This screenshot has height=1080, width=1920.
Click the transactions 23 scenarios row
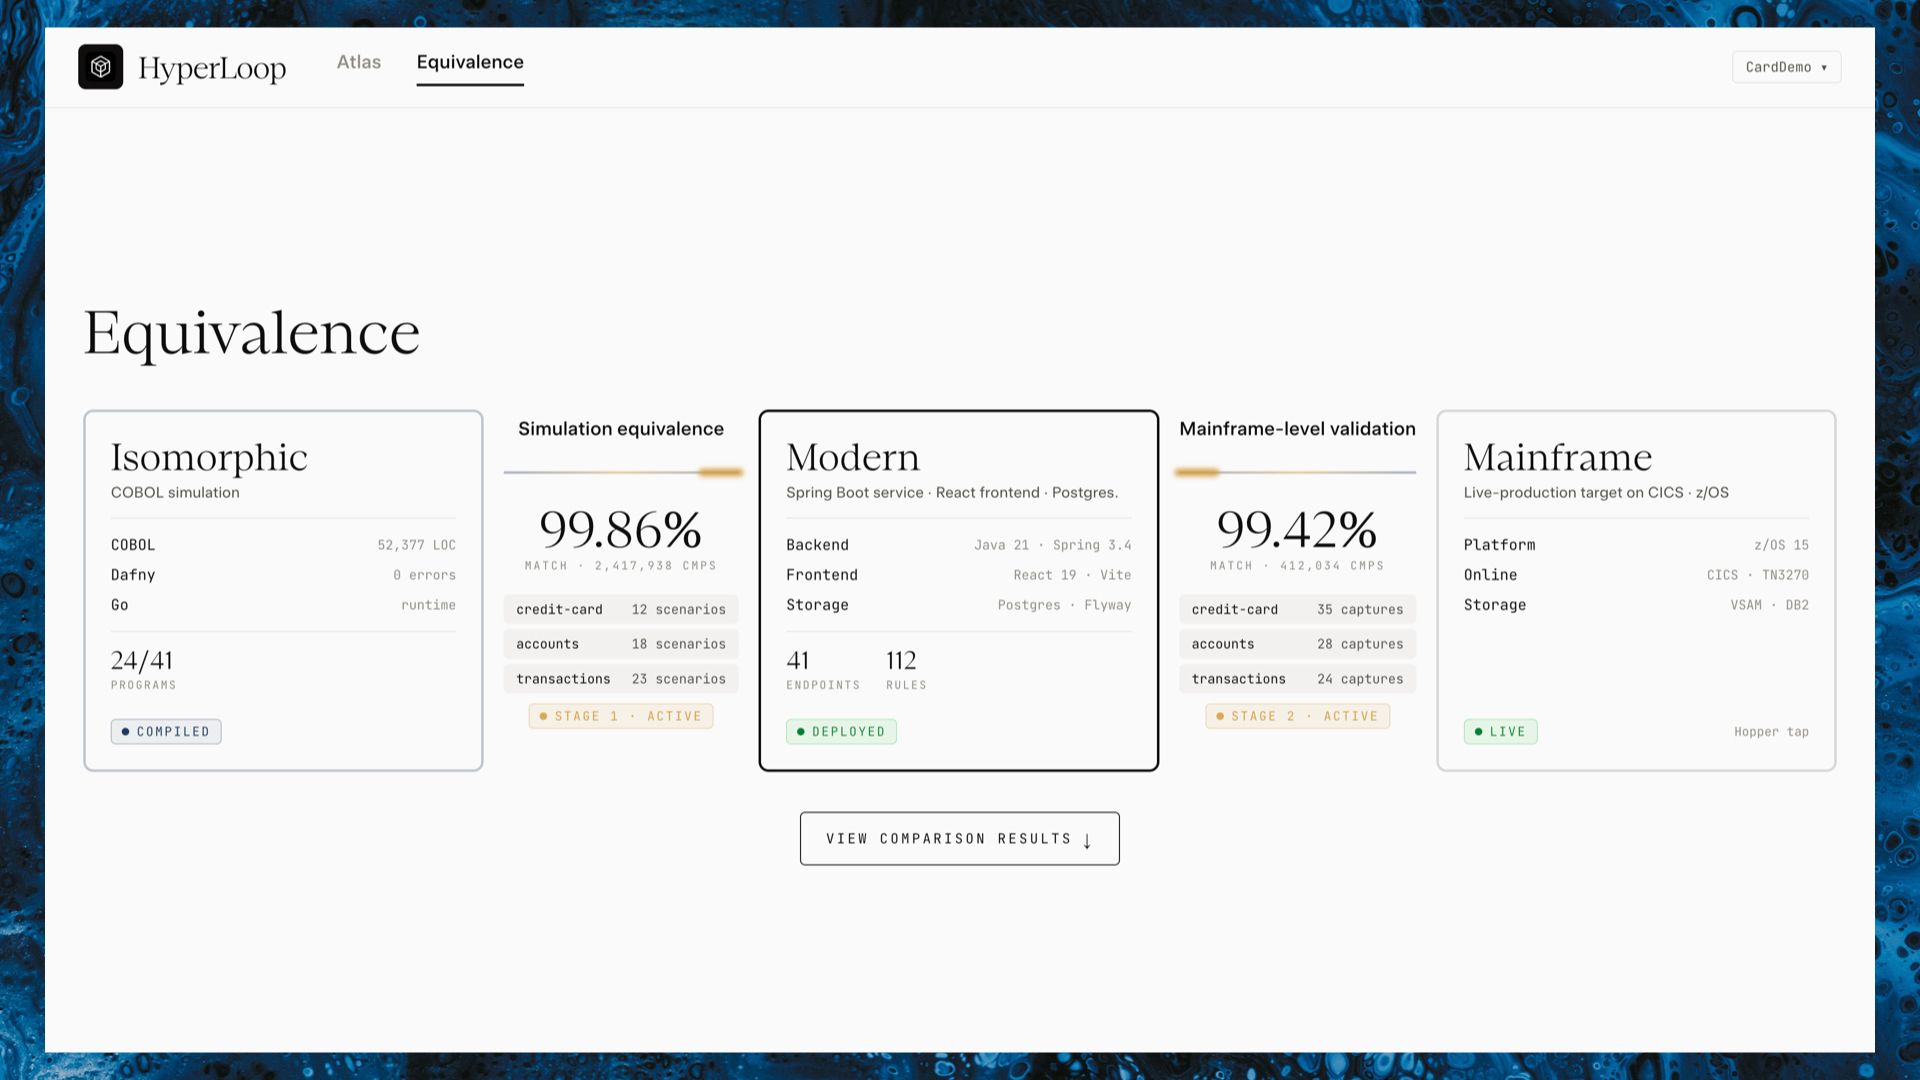pyautogui.click(x=621, y=679)
